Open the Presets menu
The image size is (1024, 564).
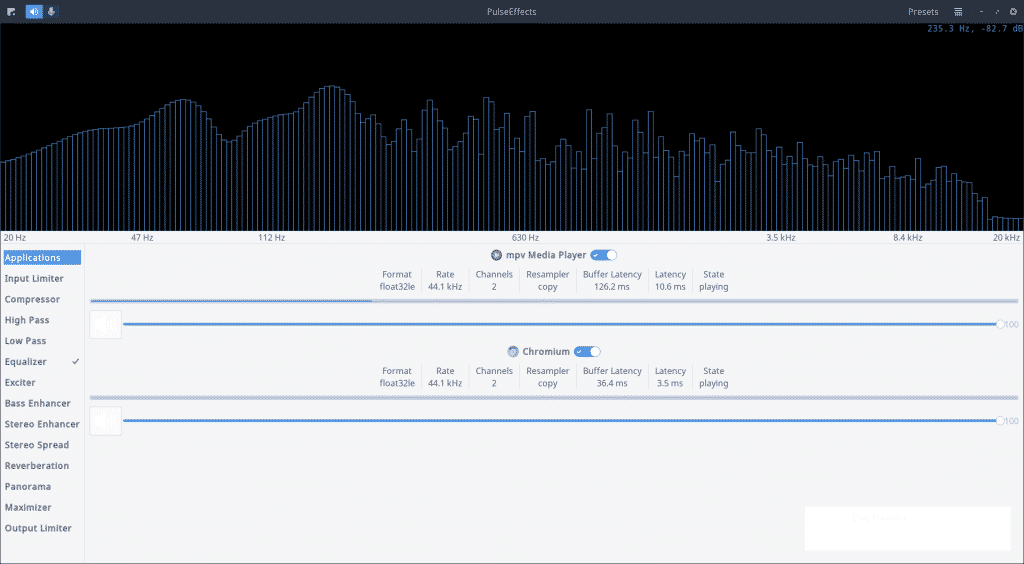click(x=923, y=12)
